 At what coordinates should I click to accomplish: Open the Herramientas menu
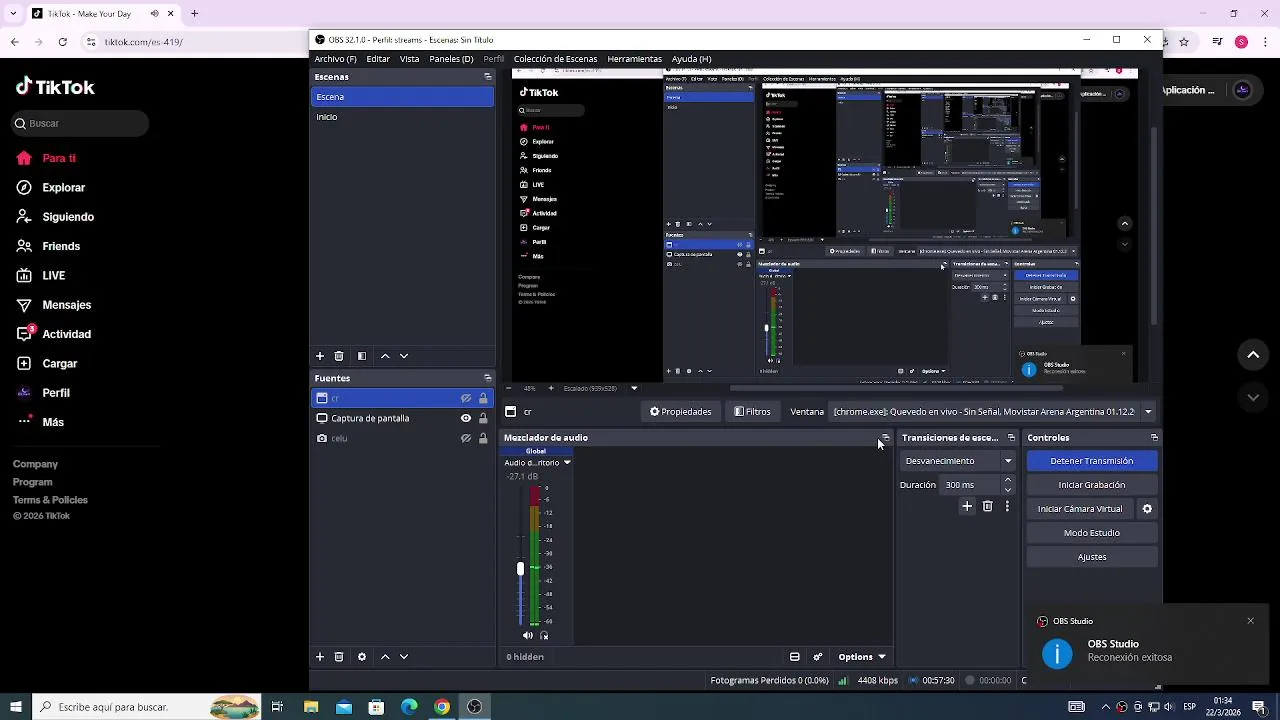635,59
